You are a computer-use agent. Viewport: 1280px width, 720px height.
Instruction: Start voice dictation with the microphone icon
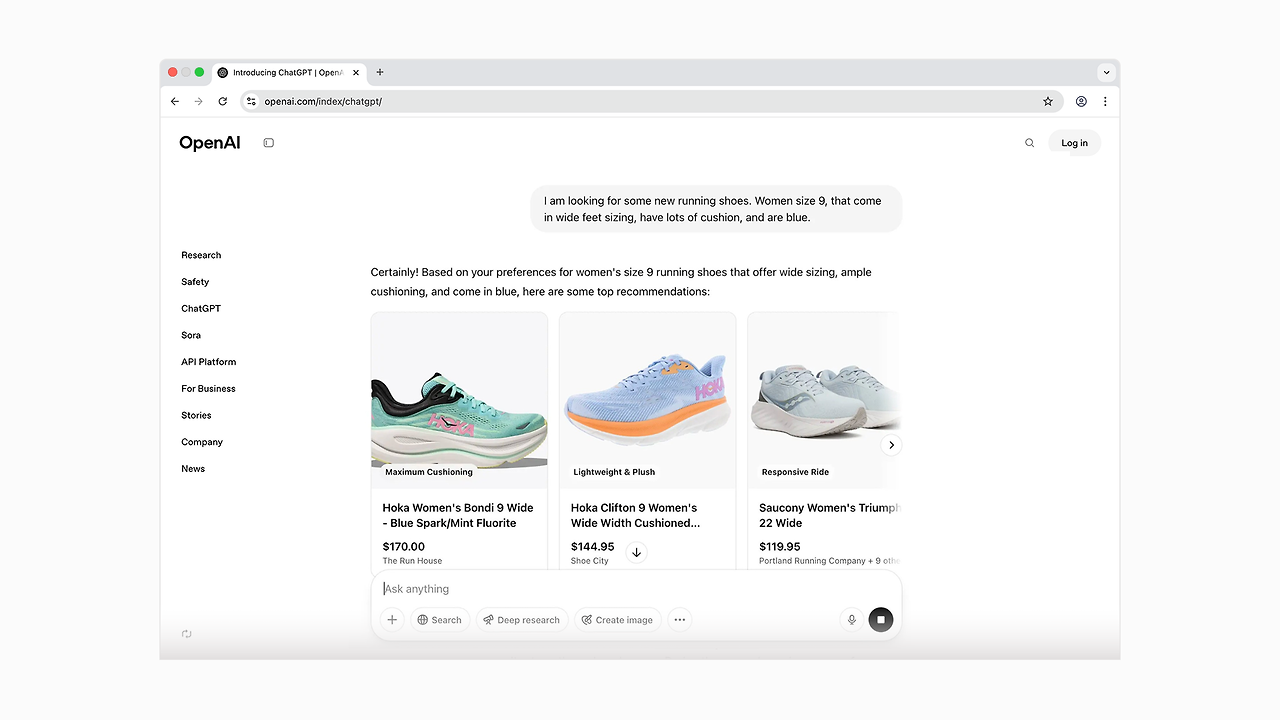[x=852, y=620]
